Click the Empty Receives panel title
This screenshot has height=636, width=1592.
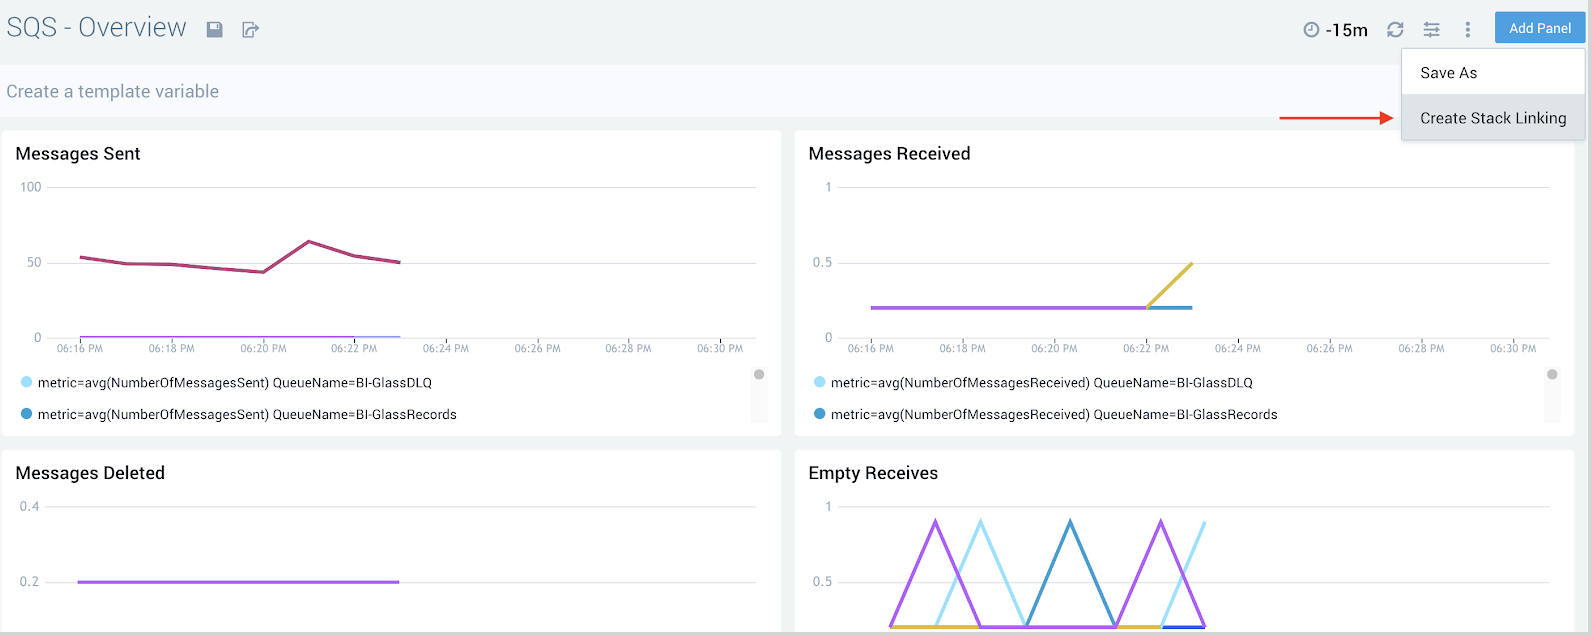pos(873,473)
